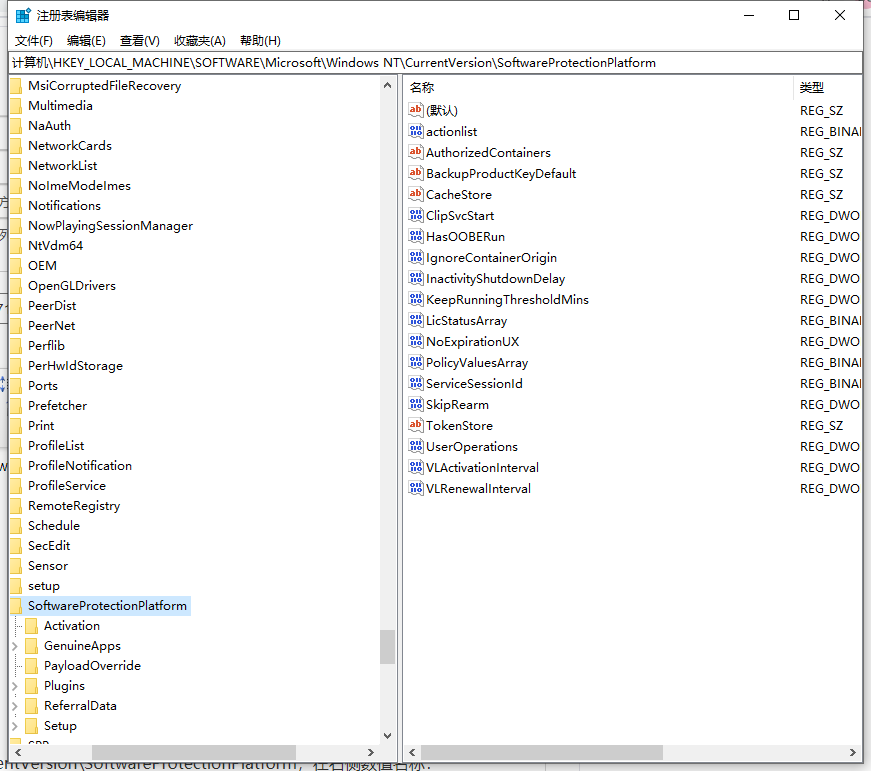Click the 名称 column header
Image resolution: width=871 pixels, height=771 pixels.
point(420,87)
